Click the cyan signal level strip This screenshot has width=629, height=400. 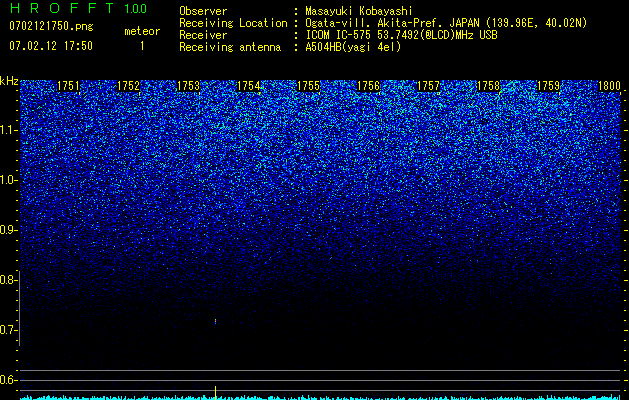click(x=320, y=398)
